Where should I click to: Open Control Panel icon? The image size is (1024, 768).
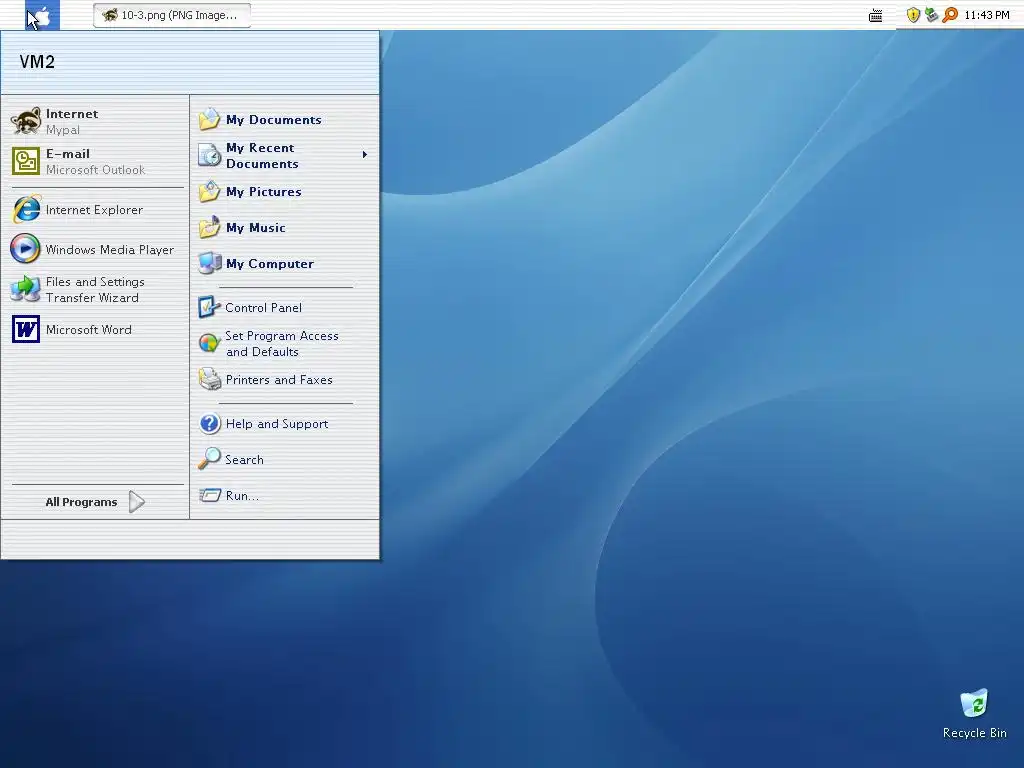coord(210,307)
